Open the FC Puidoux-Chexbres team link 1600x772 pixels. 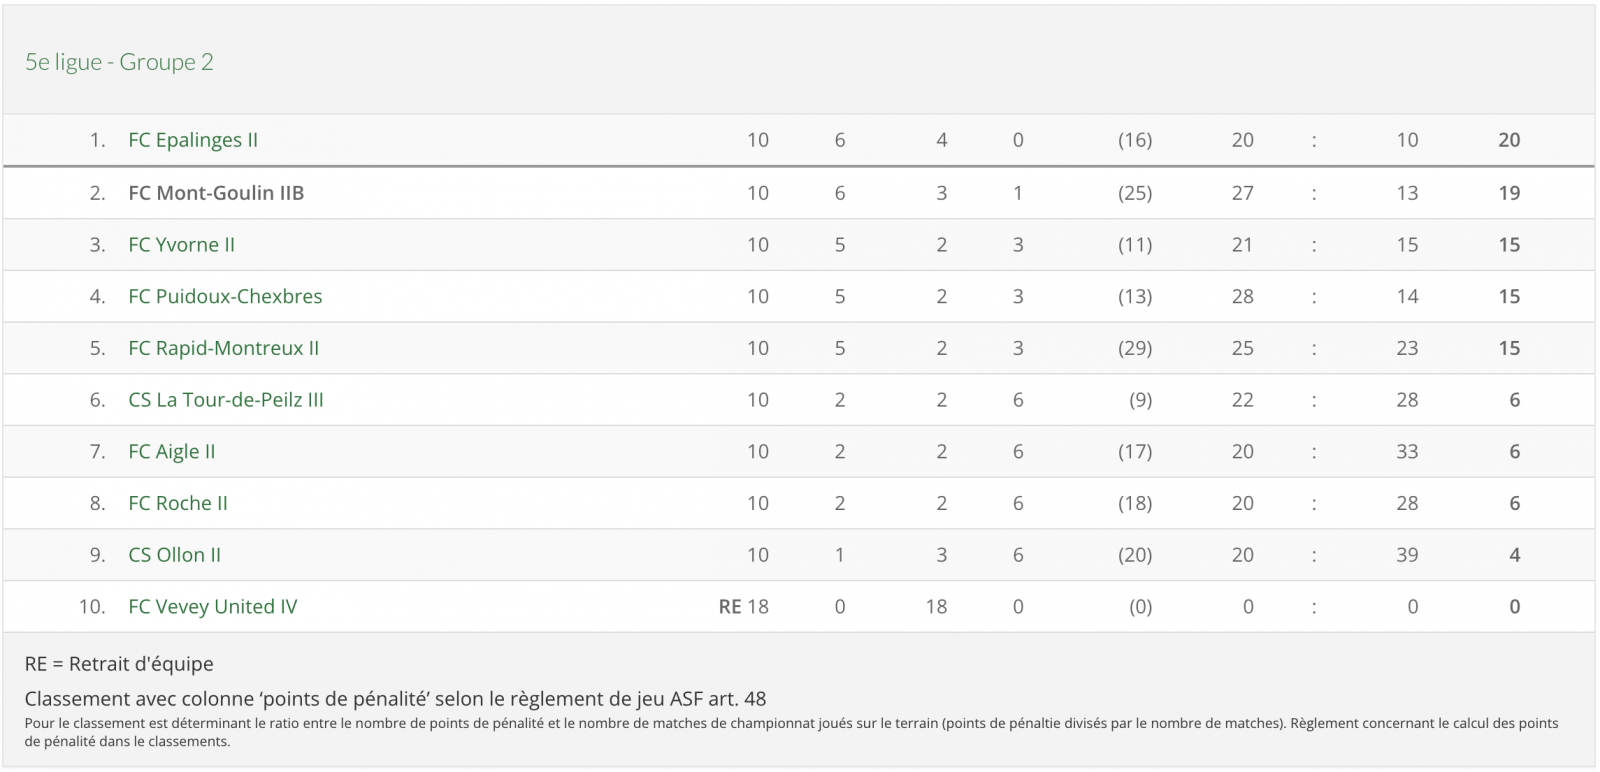(225, 296)
